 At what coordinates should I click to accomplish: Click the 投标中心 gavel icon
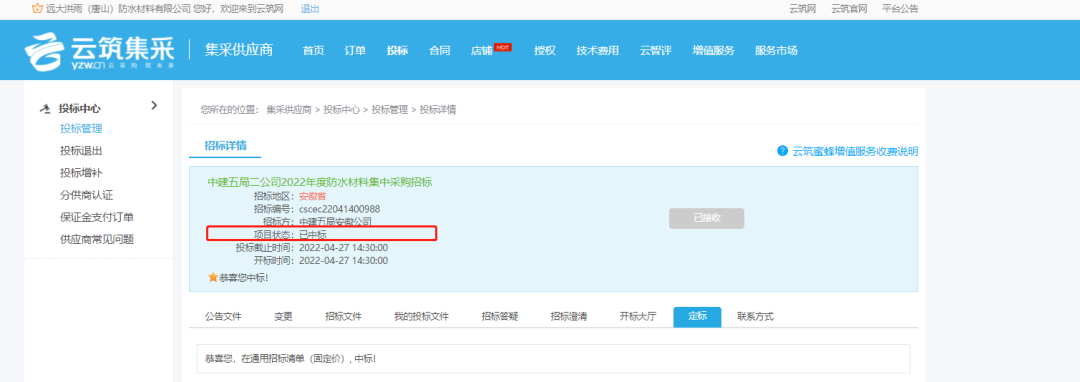pos(45,109)
